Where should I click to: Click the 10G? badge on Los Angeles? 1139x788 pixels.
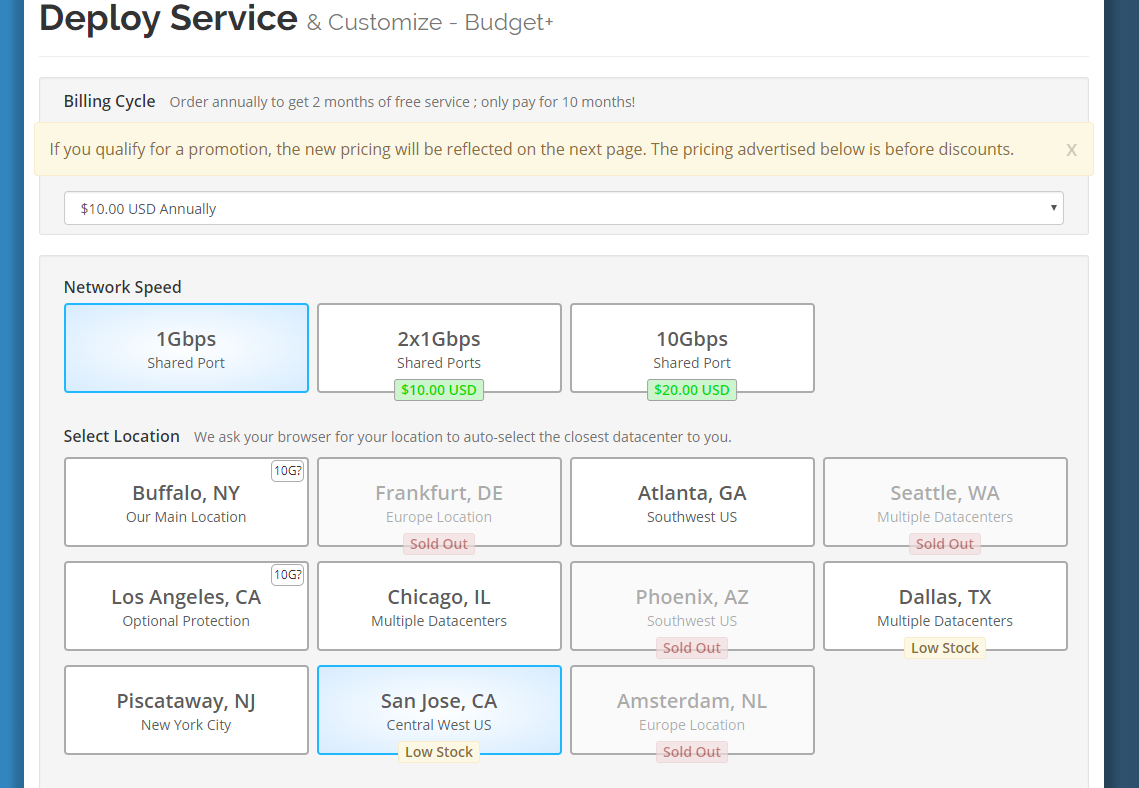(287, 575)
